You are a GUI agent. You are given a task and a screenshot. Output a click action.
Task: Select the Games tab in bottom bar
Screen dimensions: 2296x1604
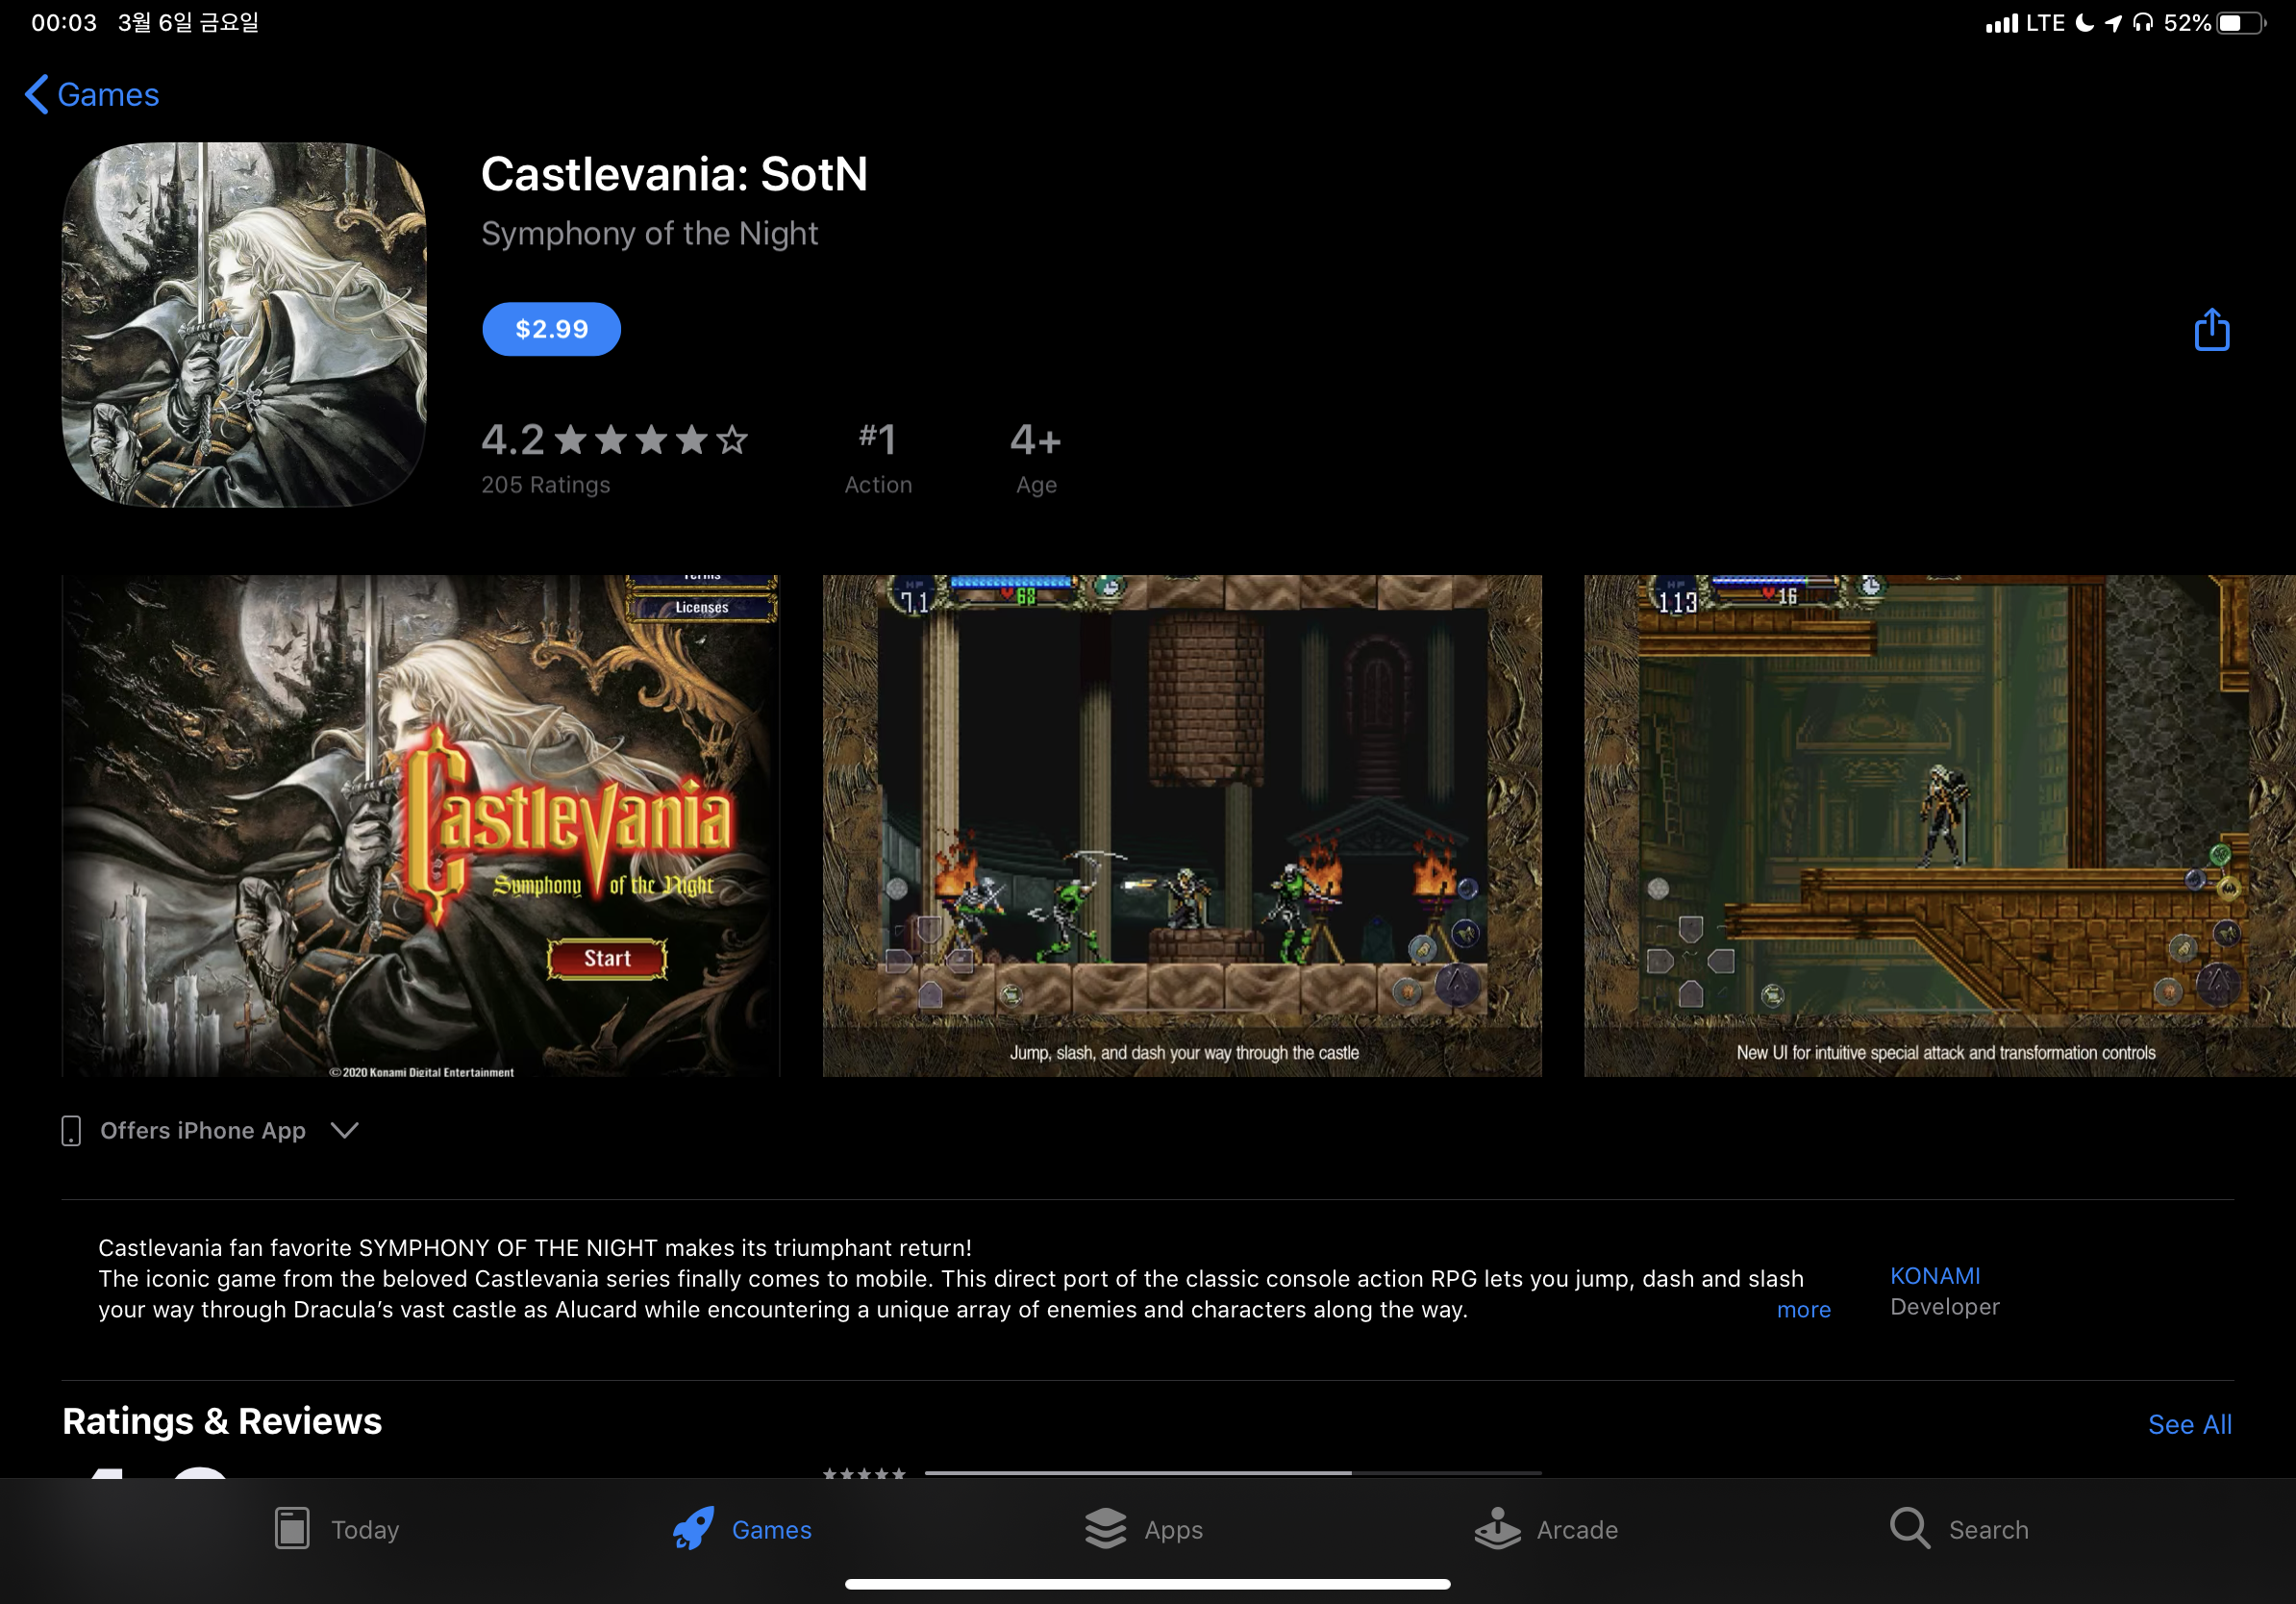pyautogui.click(x=742, y=1529)
